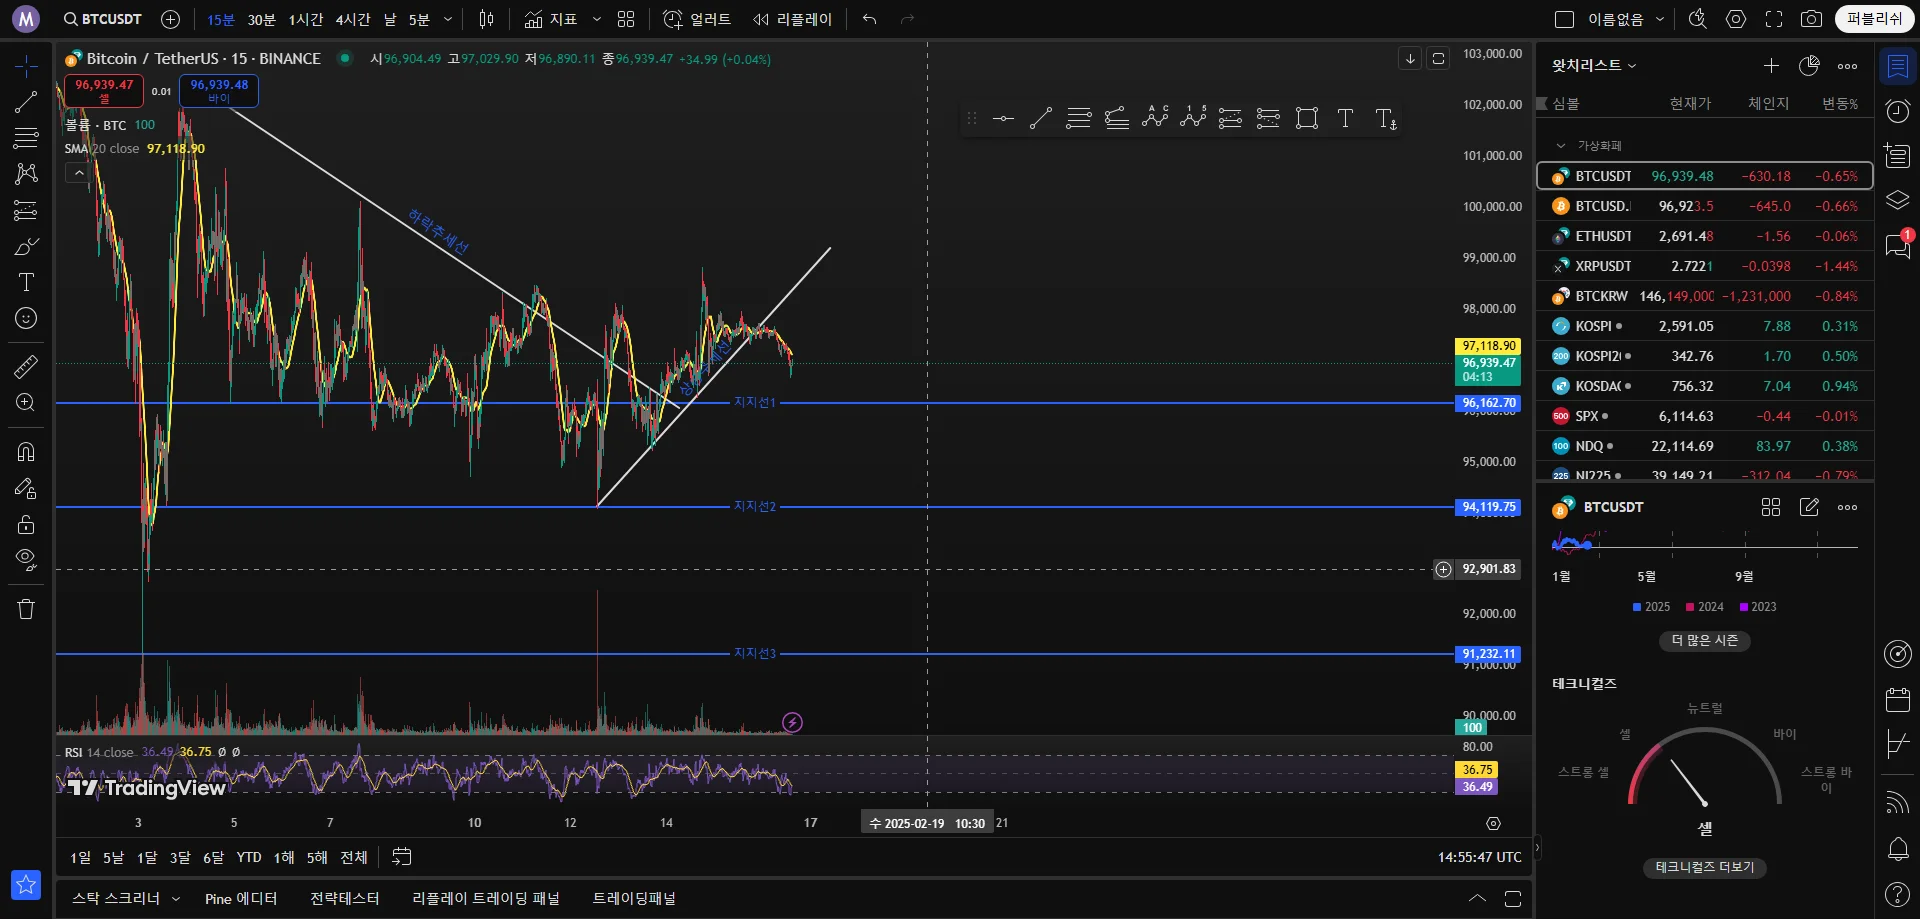Collapse the chart indicator legend

[x=77, y=173]
